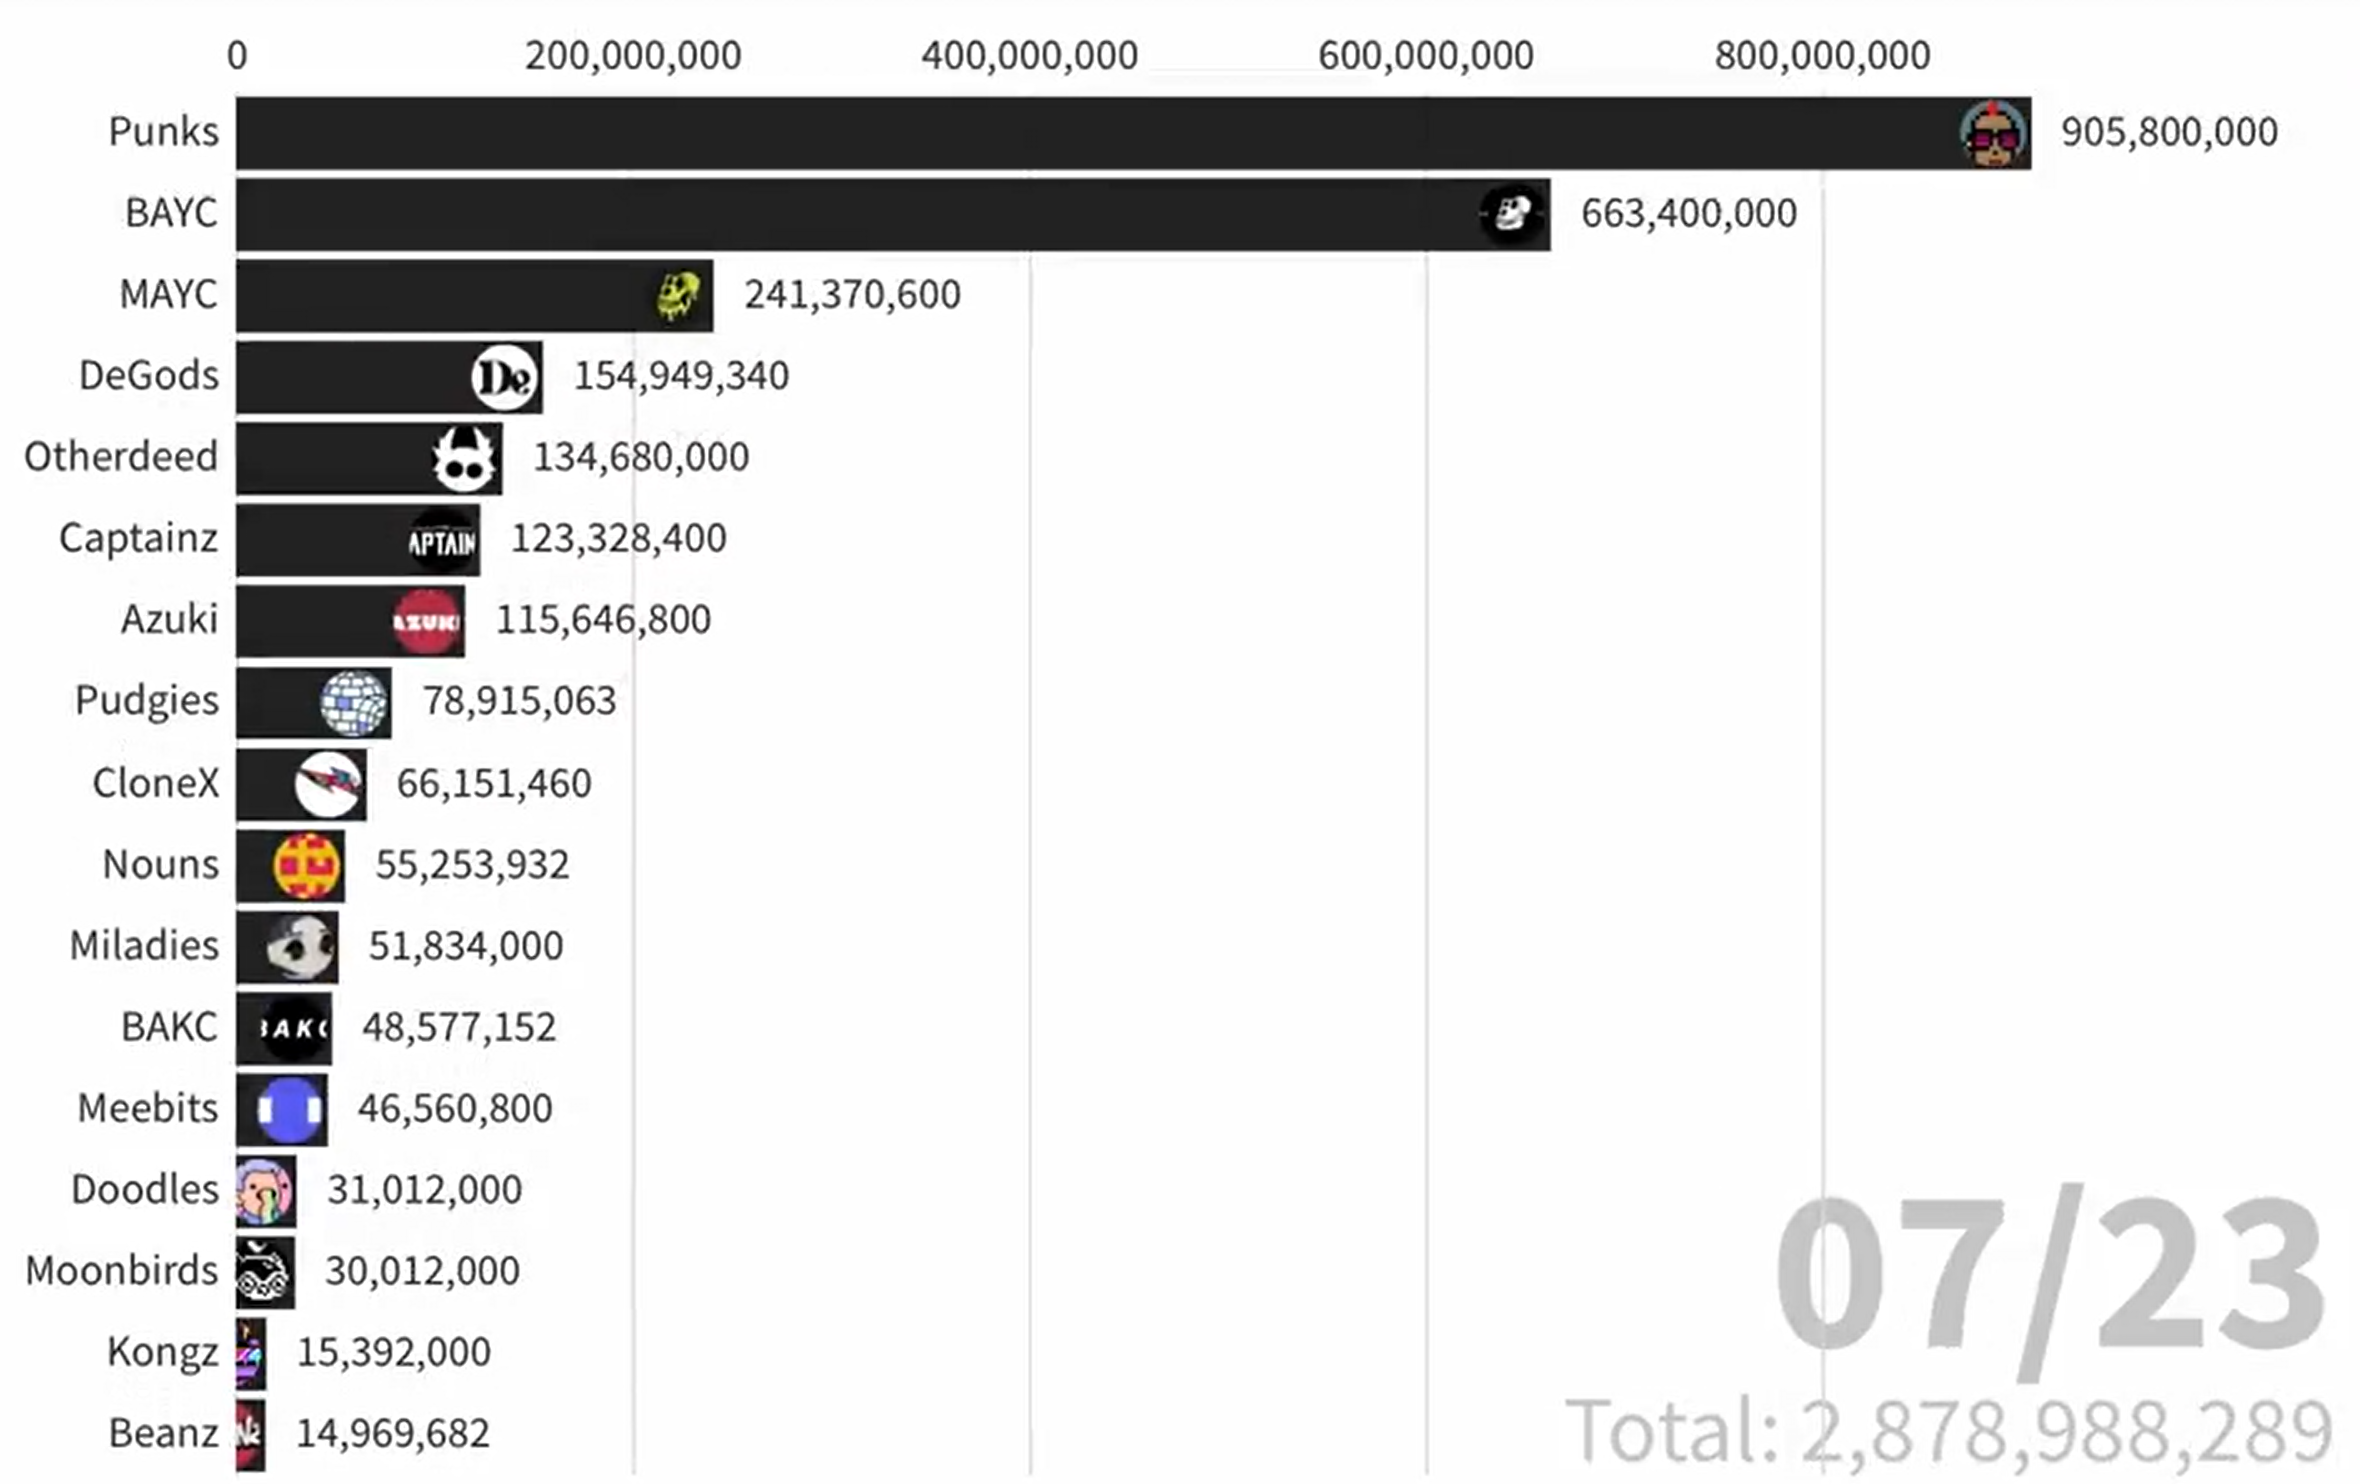Screen dimensions: 2360x1484
Task: Select the Moonbirds owl icon
Action: point(264,1272)
